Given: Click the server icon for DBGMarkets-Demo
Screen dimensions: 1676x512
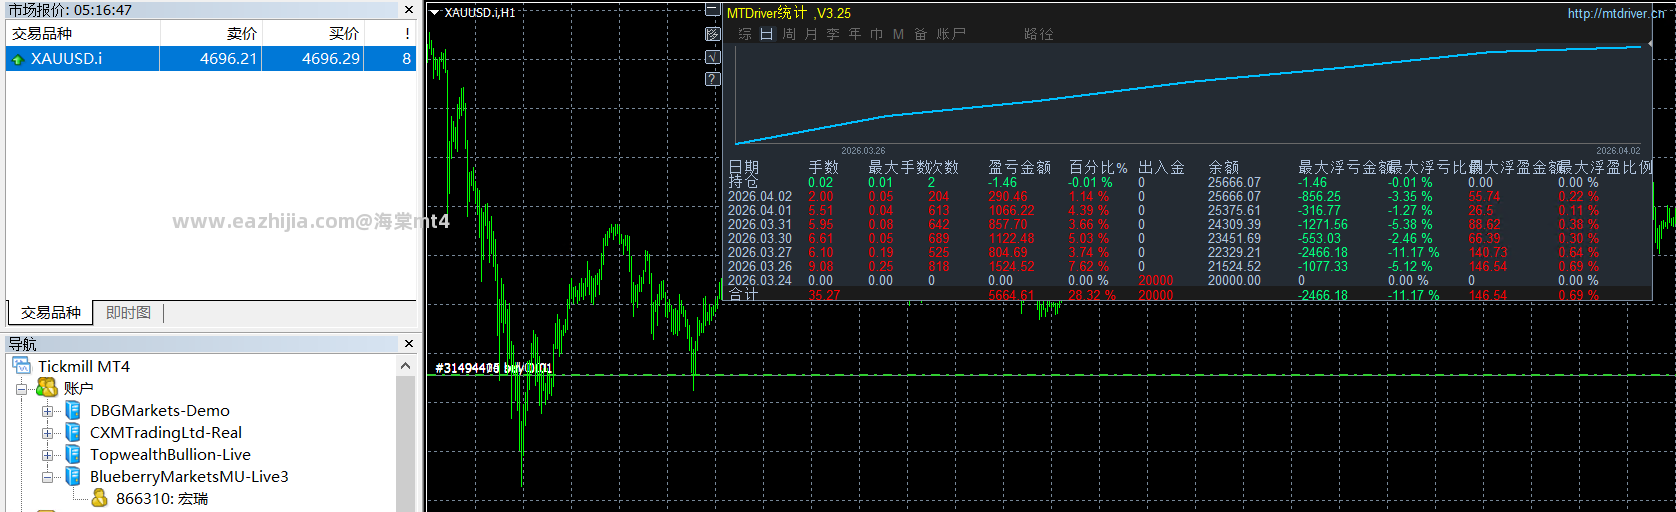Looking at the screenshot, I should click(x=73, y=410).
